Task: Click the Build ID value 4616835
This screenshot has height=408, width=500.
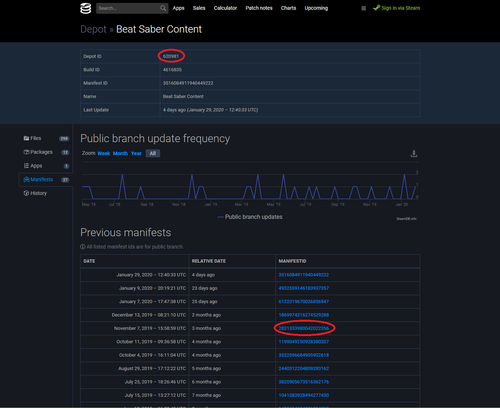Action: point(172,70)
